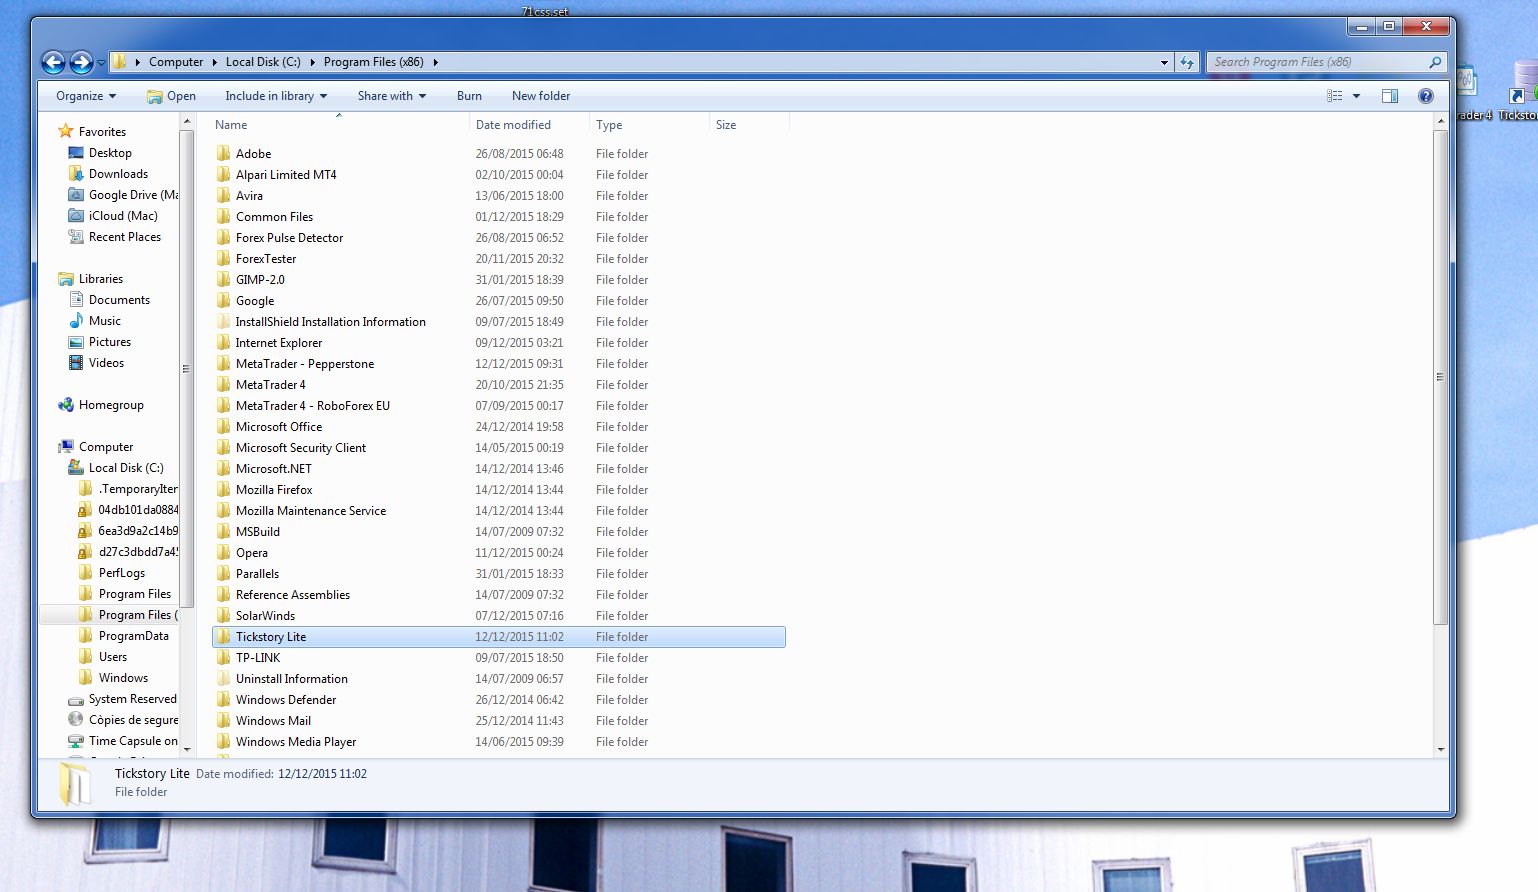1538x892 pixels.
Task: Select MetaTrader - Pepperstone folder
Action: 305,364
